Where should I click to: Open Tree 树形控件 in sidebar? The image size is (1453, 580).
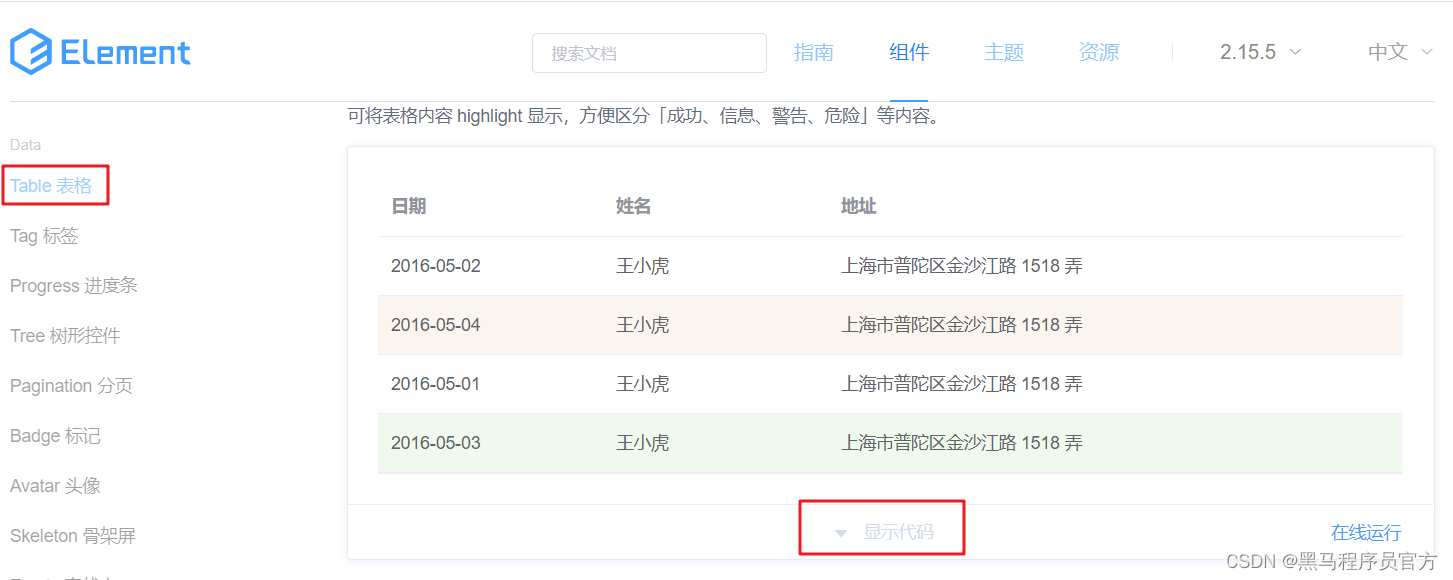pos(65,336)
